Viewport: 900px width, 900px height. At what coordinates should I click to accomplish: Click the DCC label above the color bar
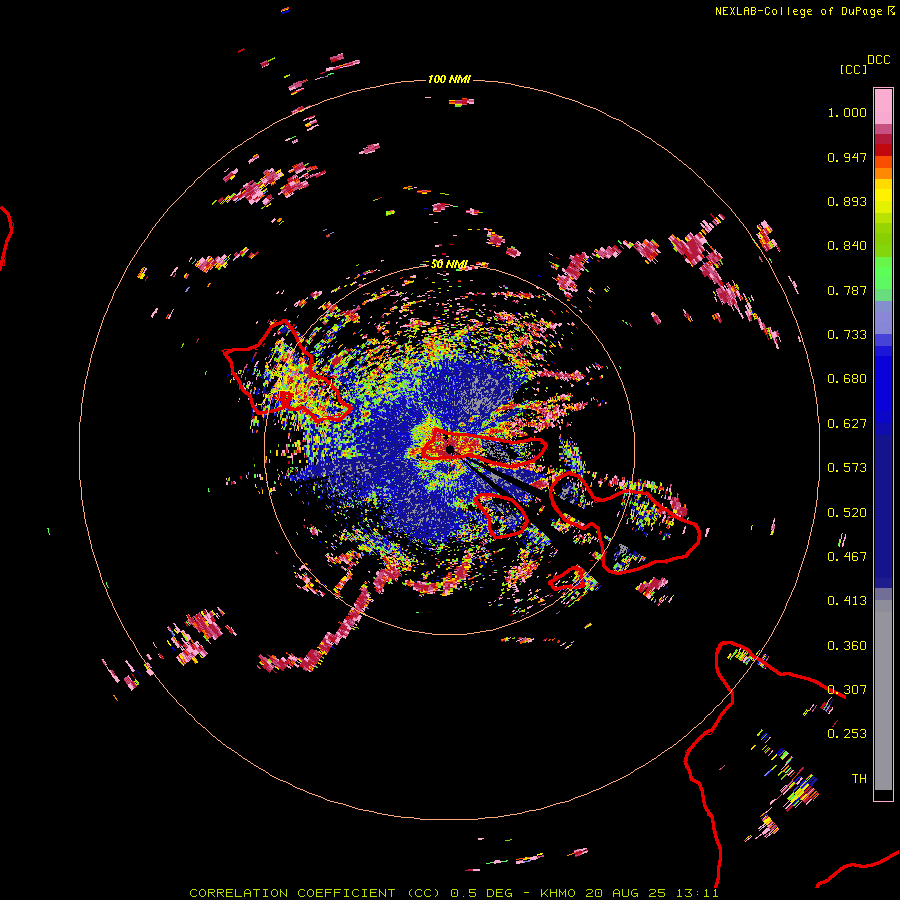pos(878,60)
